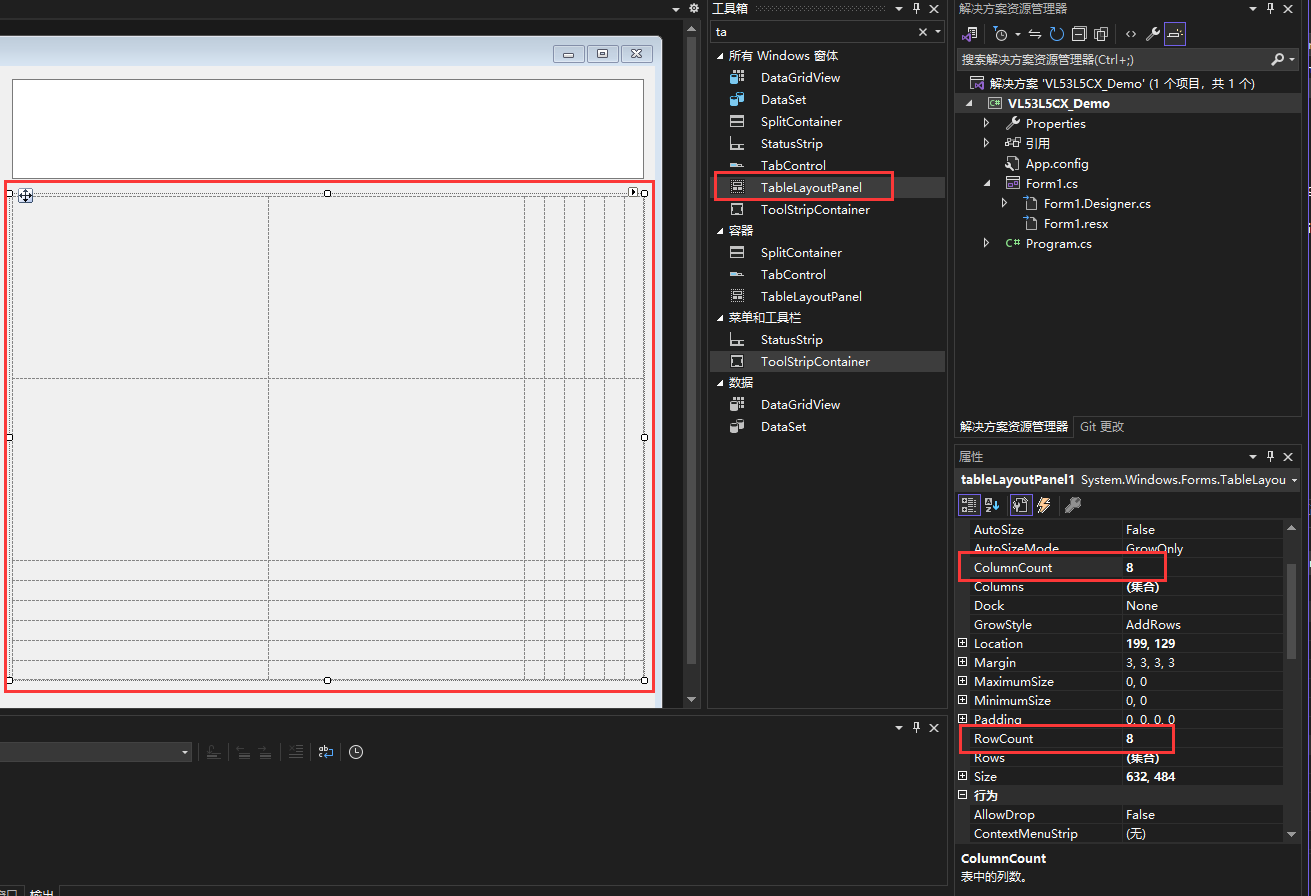Image resolution: width=1311 pixels, height=896 pixels.
Task: Click Solution Explorer search magnifier icon
Action: [x=1278, y=60]
